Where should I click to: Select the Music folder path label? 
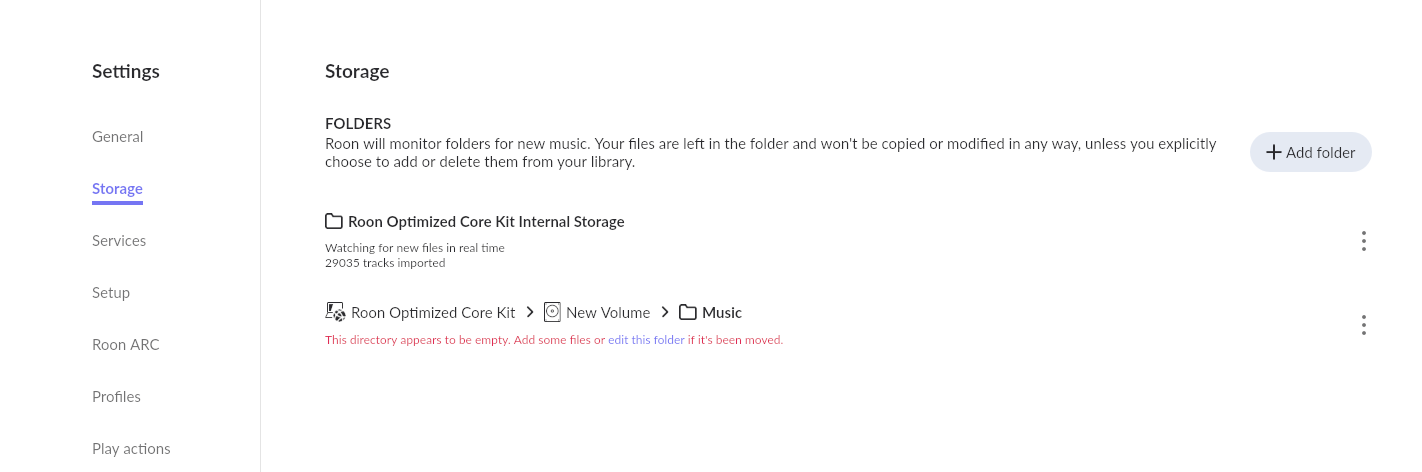click(722, 313)
